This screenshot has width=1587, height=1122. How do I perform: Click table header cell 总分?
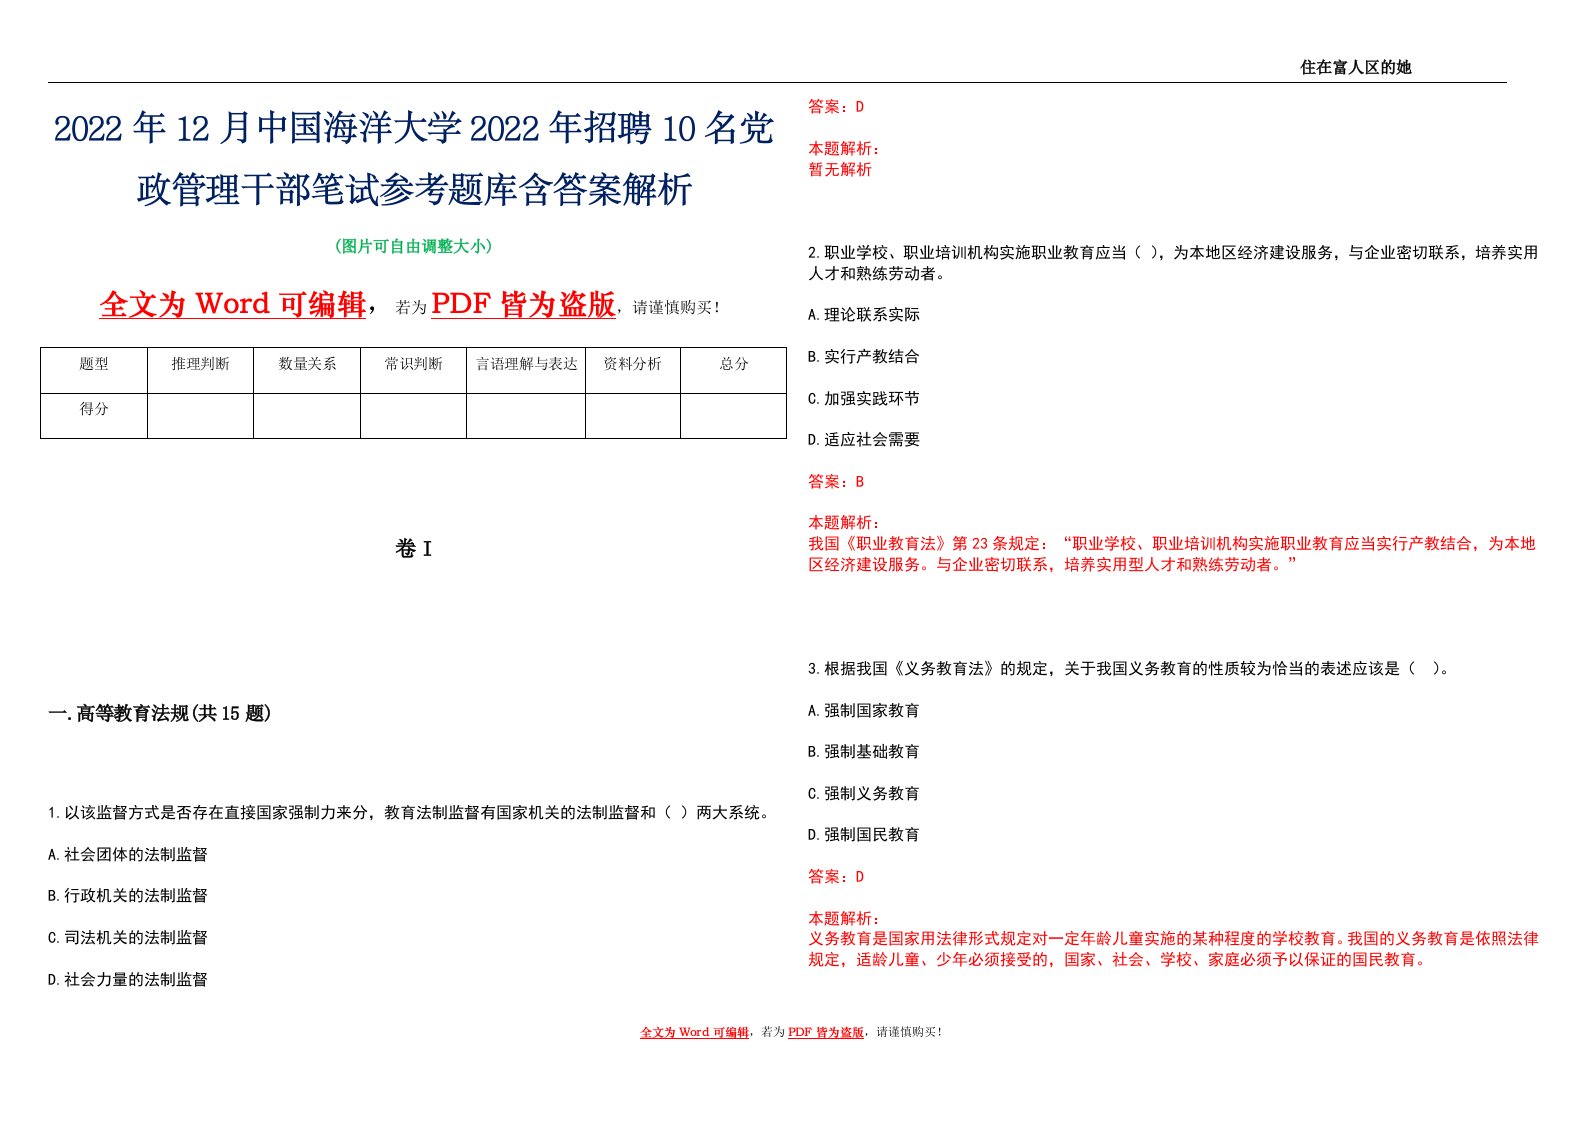[734, 370]
